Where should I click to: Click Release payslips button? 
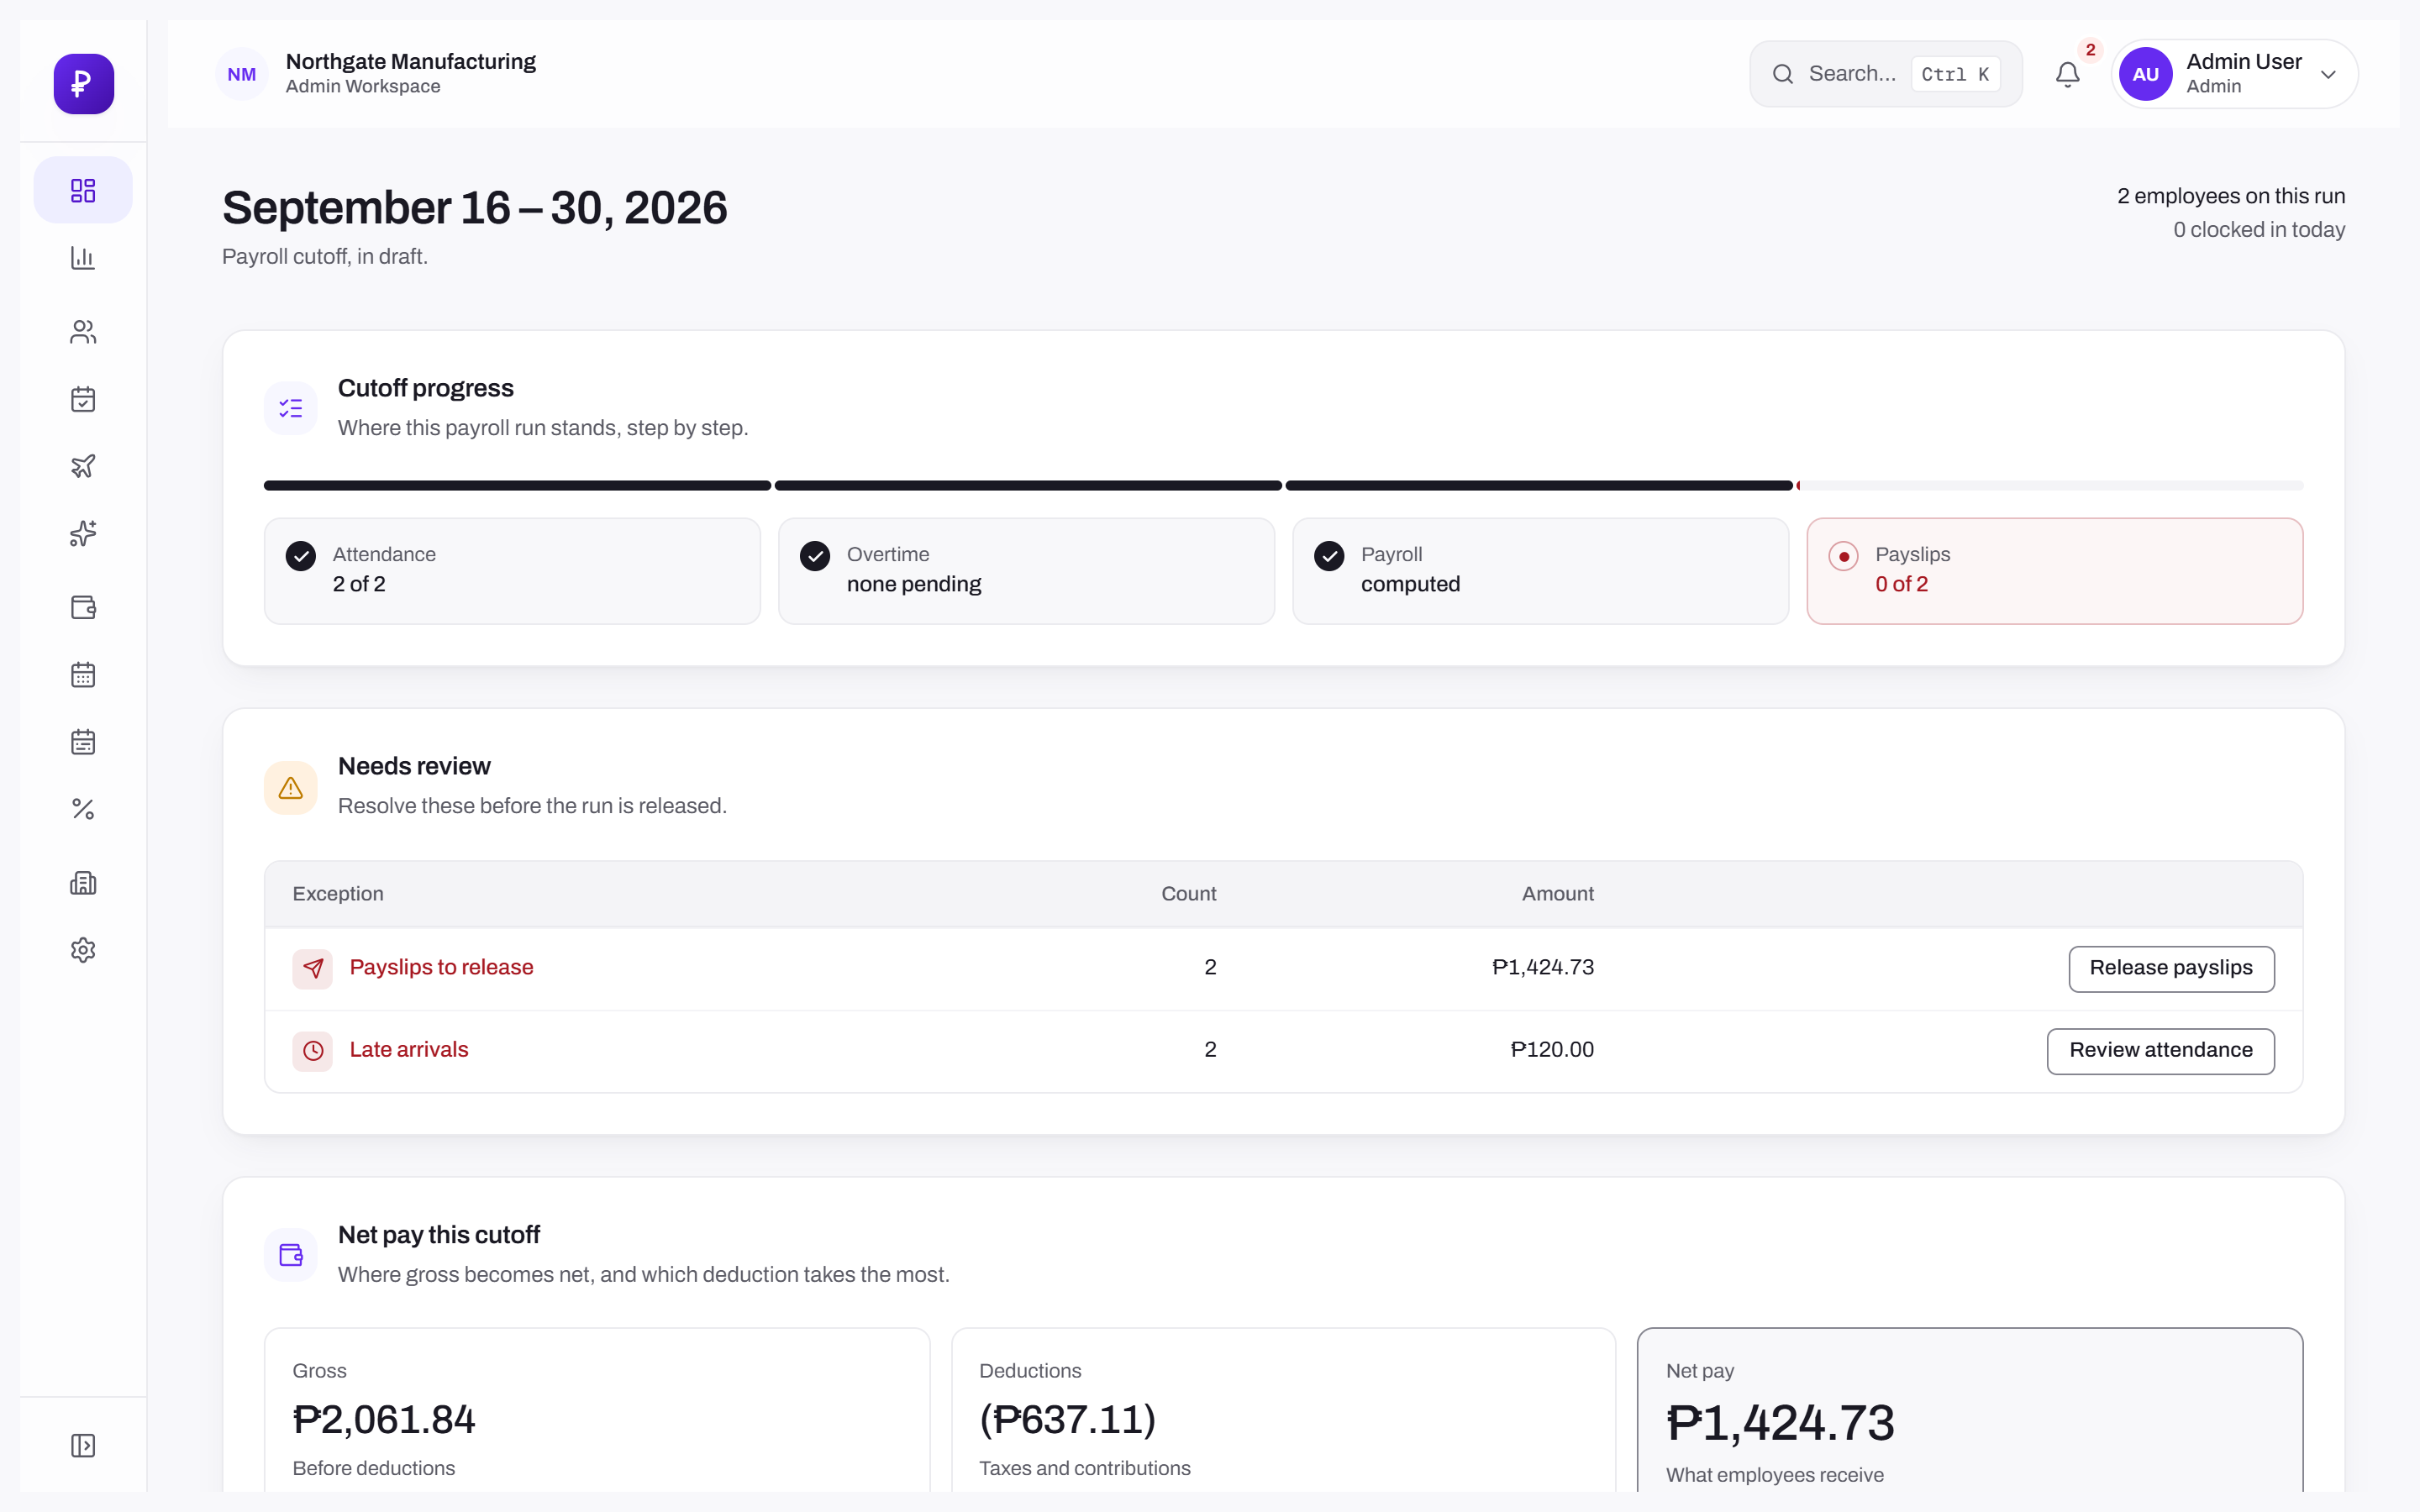[x=2171, y=968]
